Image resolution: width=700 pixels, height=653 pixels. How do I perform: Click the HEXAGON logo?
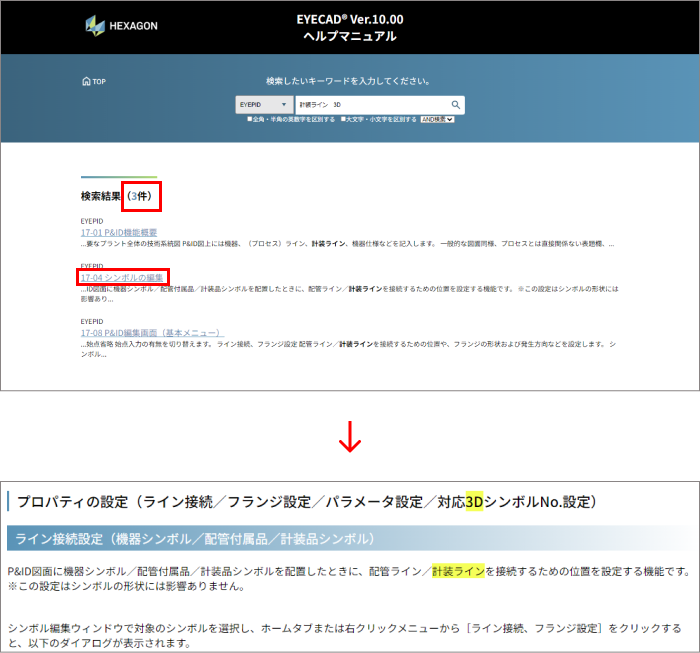pyautogui.click(x=121, y=26)
